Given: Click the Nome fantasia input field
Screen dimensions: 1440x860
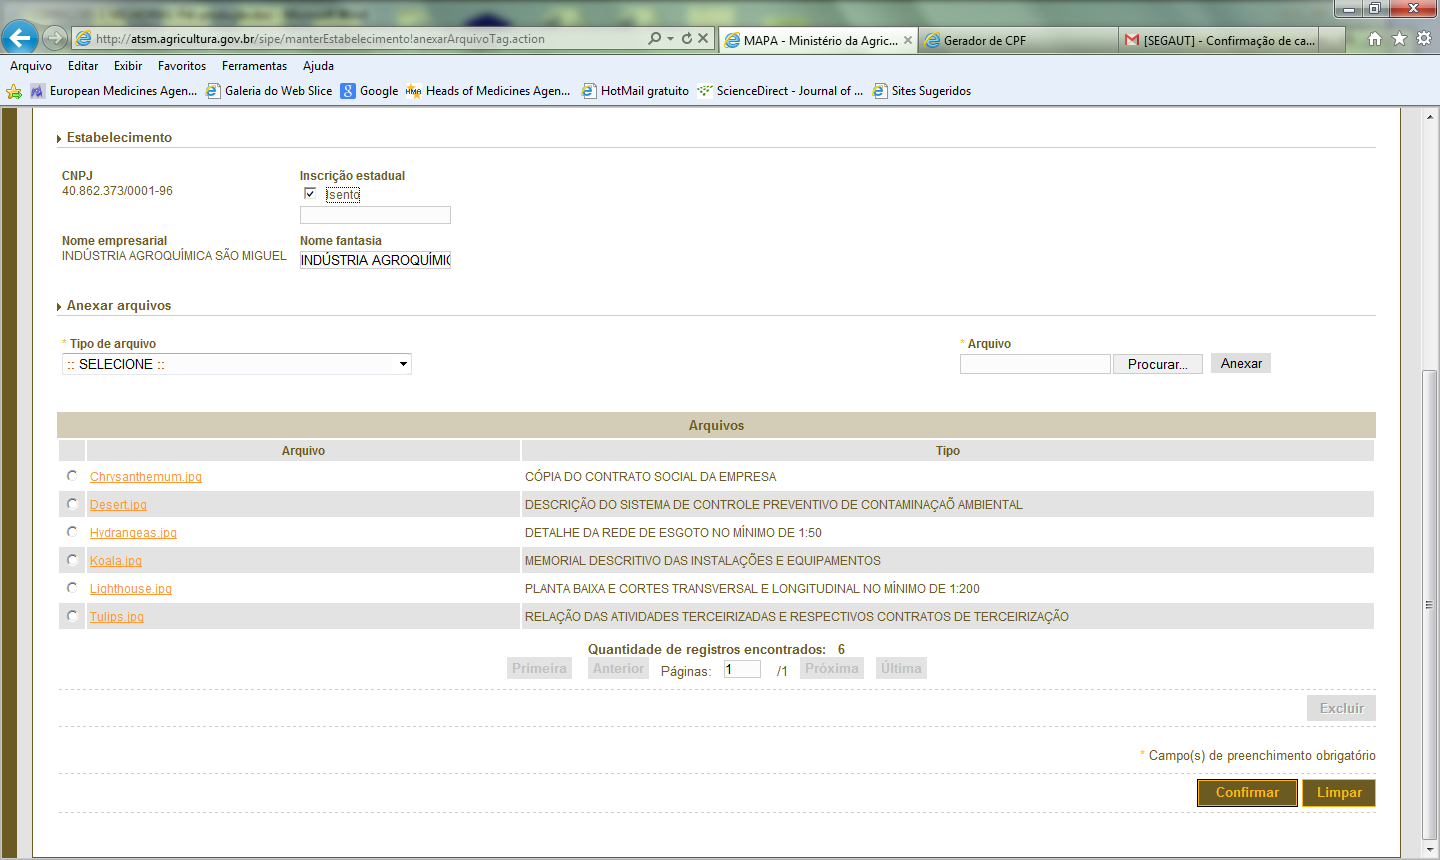Looking at the screenshot, I should click(375, 260).
